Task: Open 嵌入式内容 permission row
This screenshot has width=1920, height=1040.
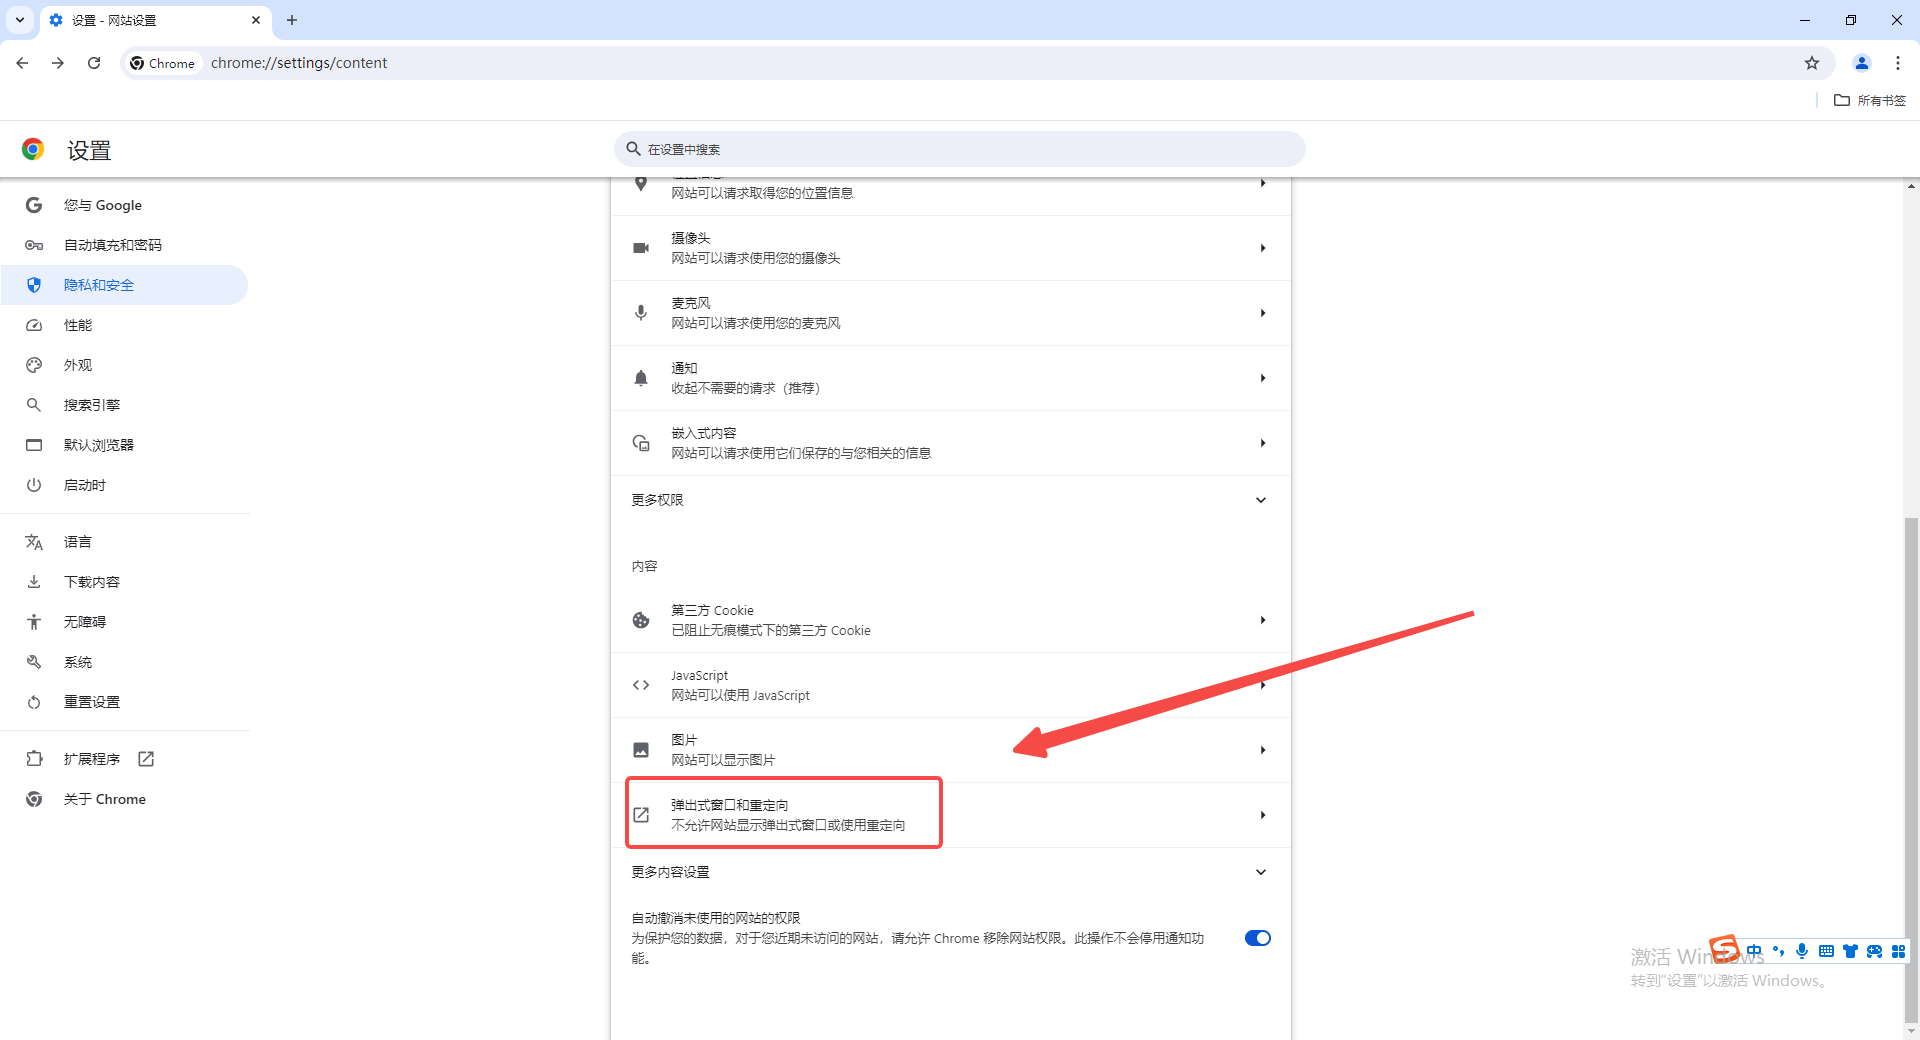Action: click(x=951, y=443)
